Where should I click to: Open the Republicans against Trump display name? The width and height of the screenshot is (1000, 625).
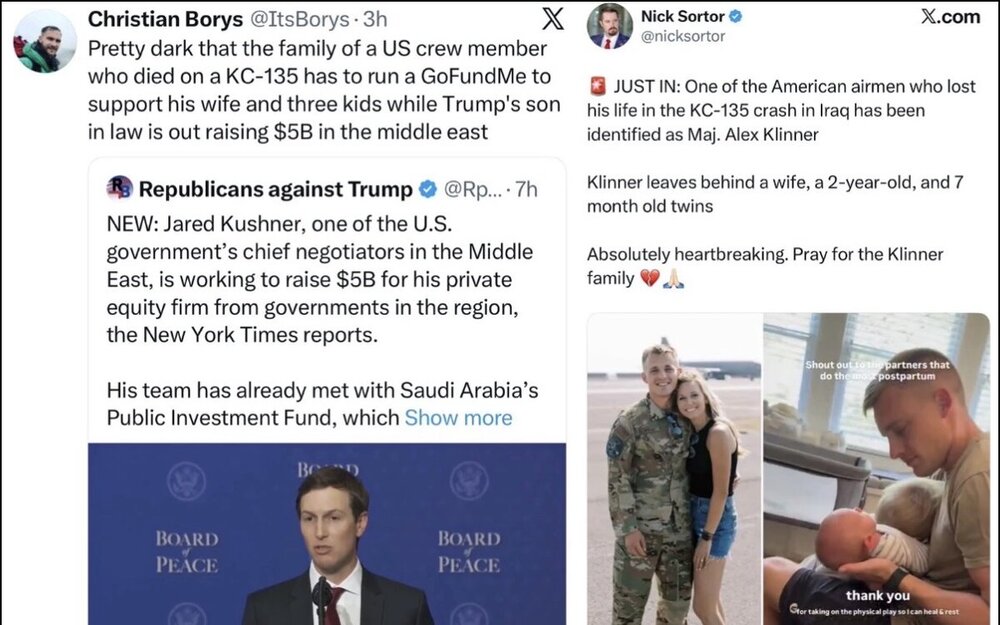[275, 189]
